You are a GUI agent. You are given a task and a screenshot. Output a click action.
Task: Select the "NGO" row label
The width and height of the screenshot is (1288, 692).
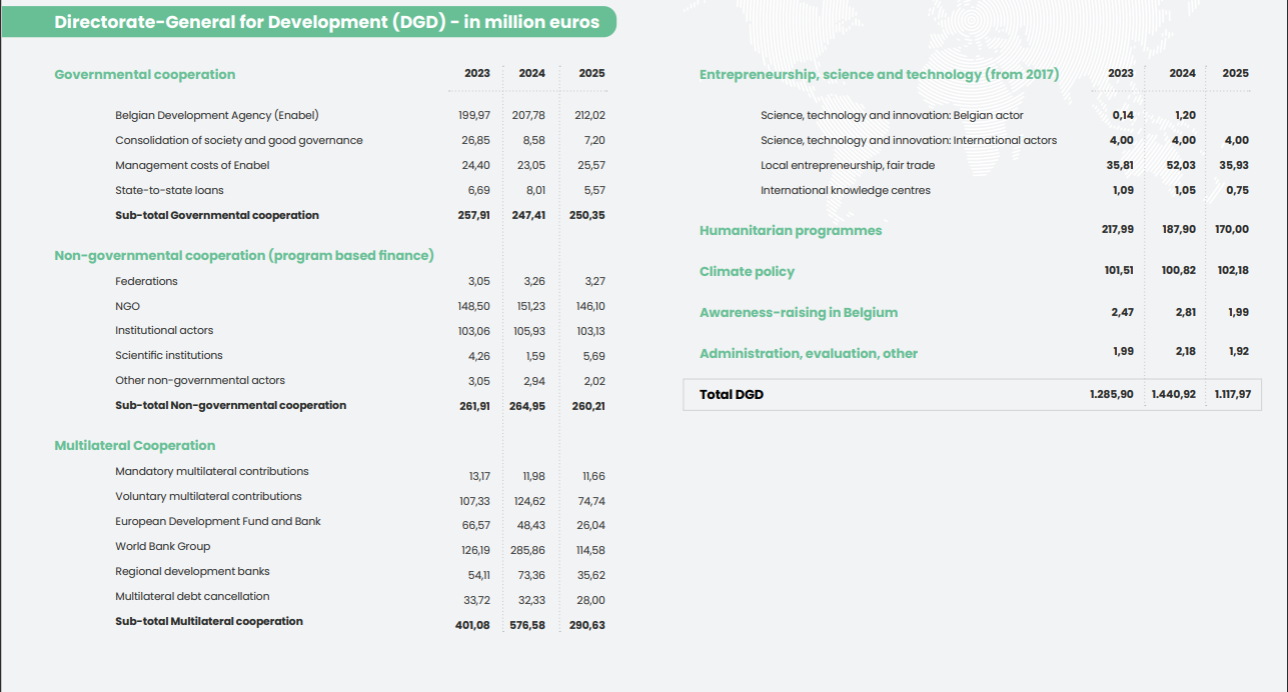[x=127, y=306]
